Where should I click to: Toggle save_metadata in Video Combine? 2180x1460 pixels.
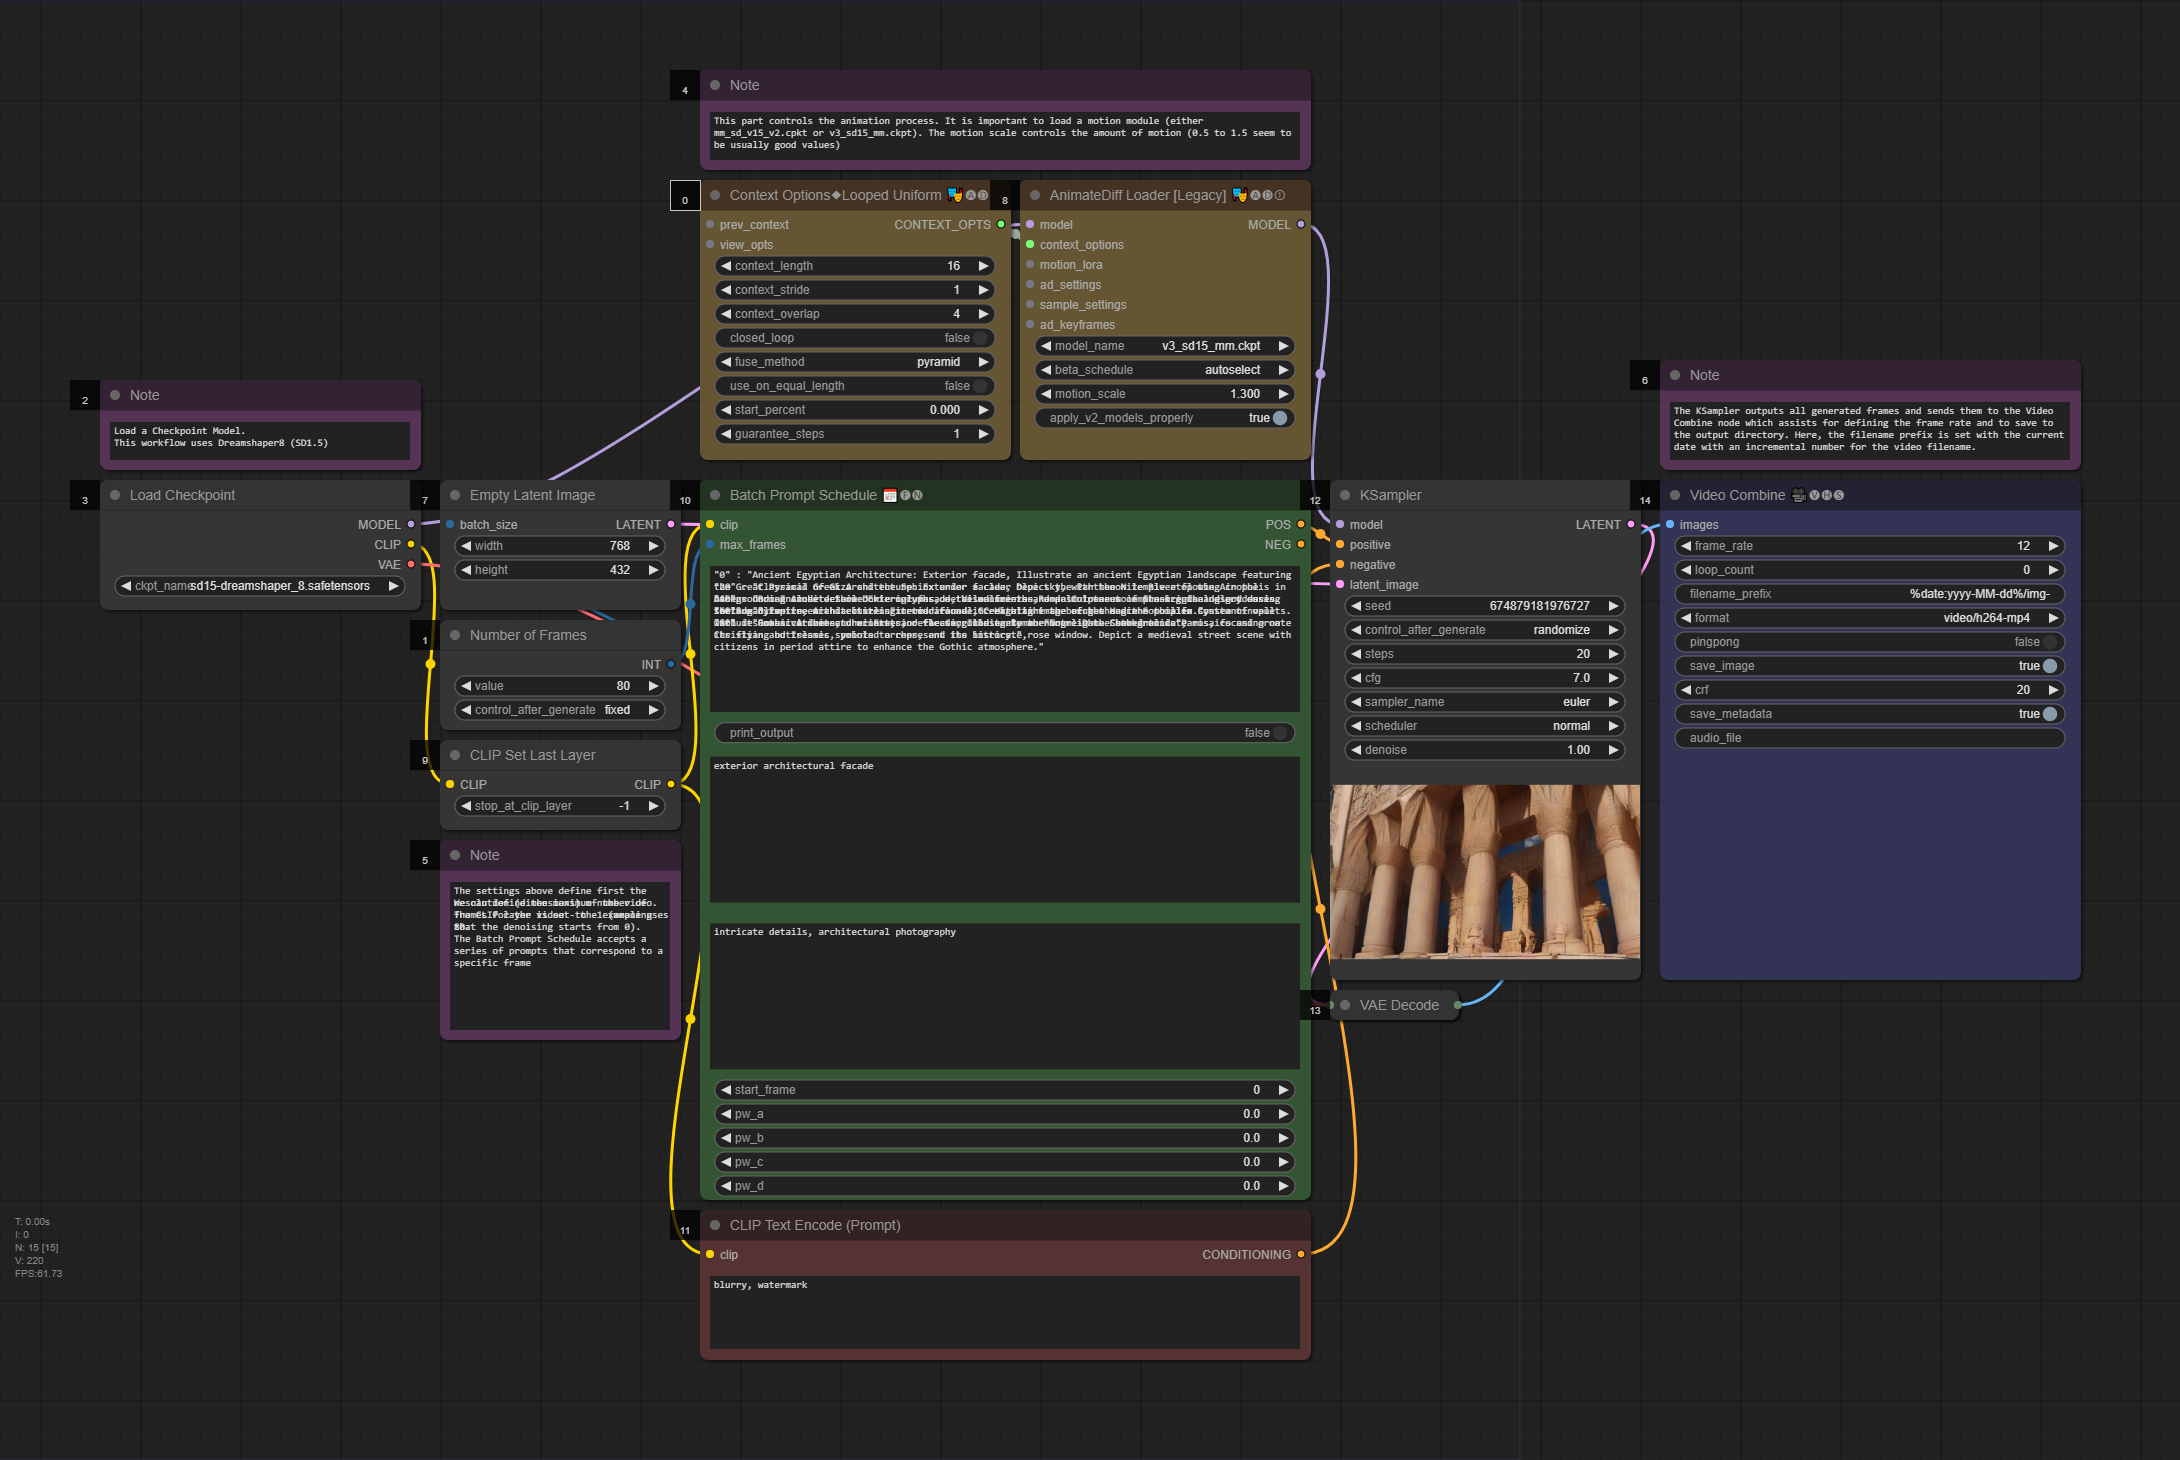(x=1870, y=714)
